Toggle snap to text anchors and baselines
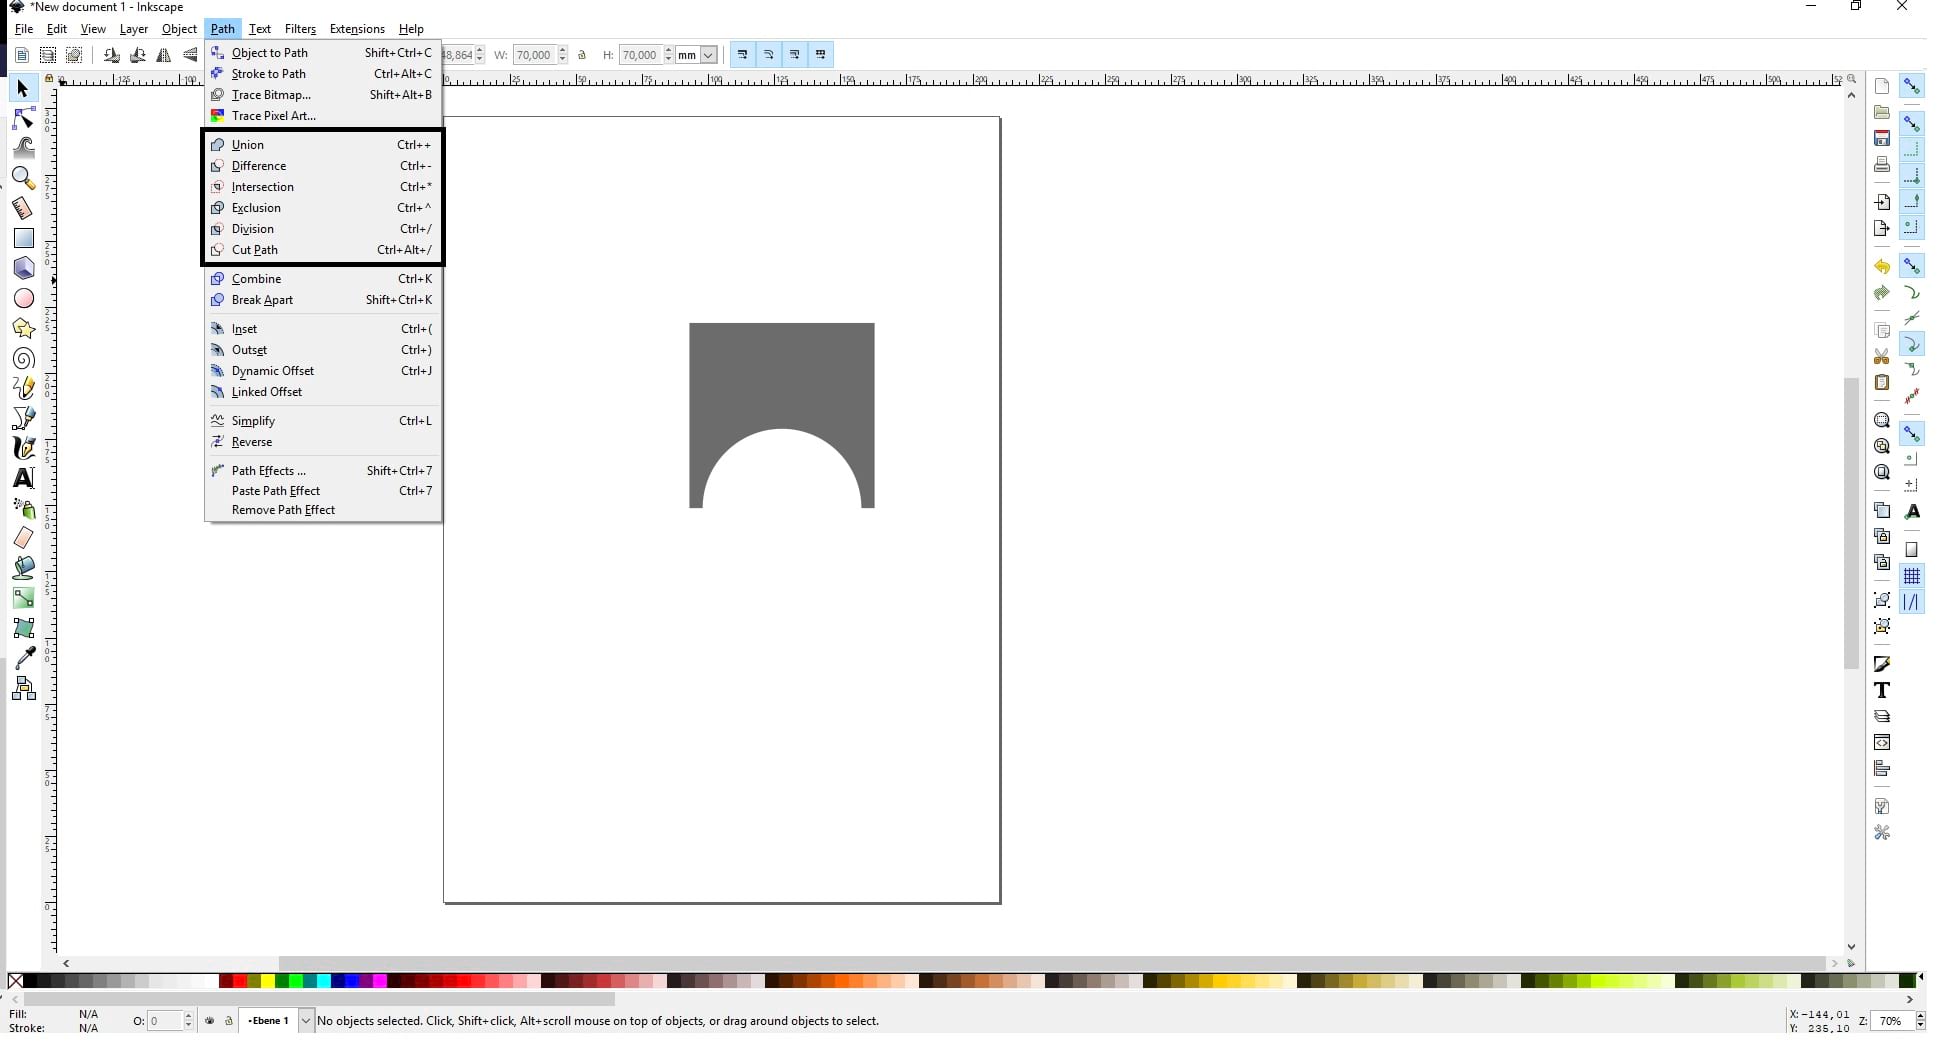This screenshot has width=1940, height=1044. click(1911, 511)
